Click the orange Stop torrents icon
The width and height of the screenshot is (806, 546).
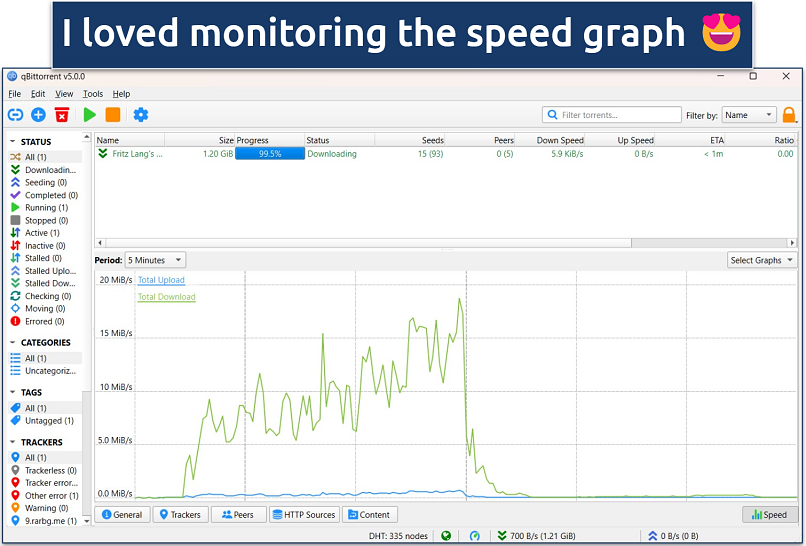click(x=113, y=115)
